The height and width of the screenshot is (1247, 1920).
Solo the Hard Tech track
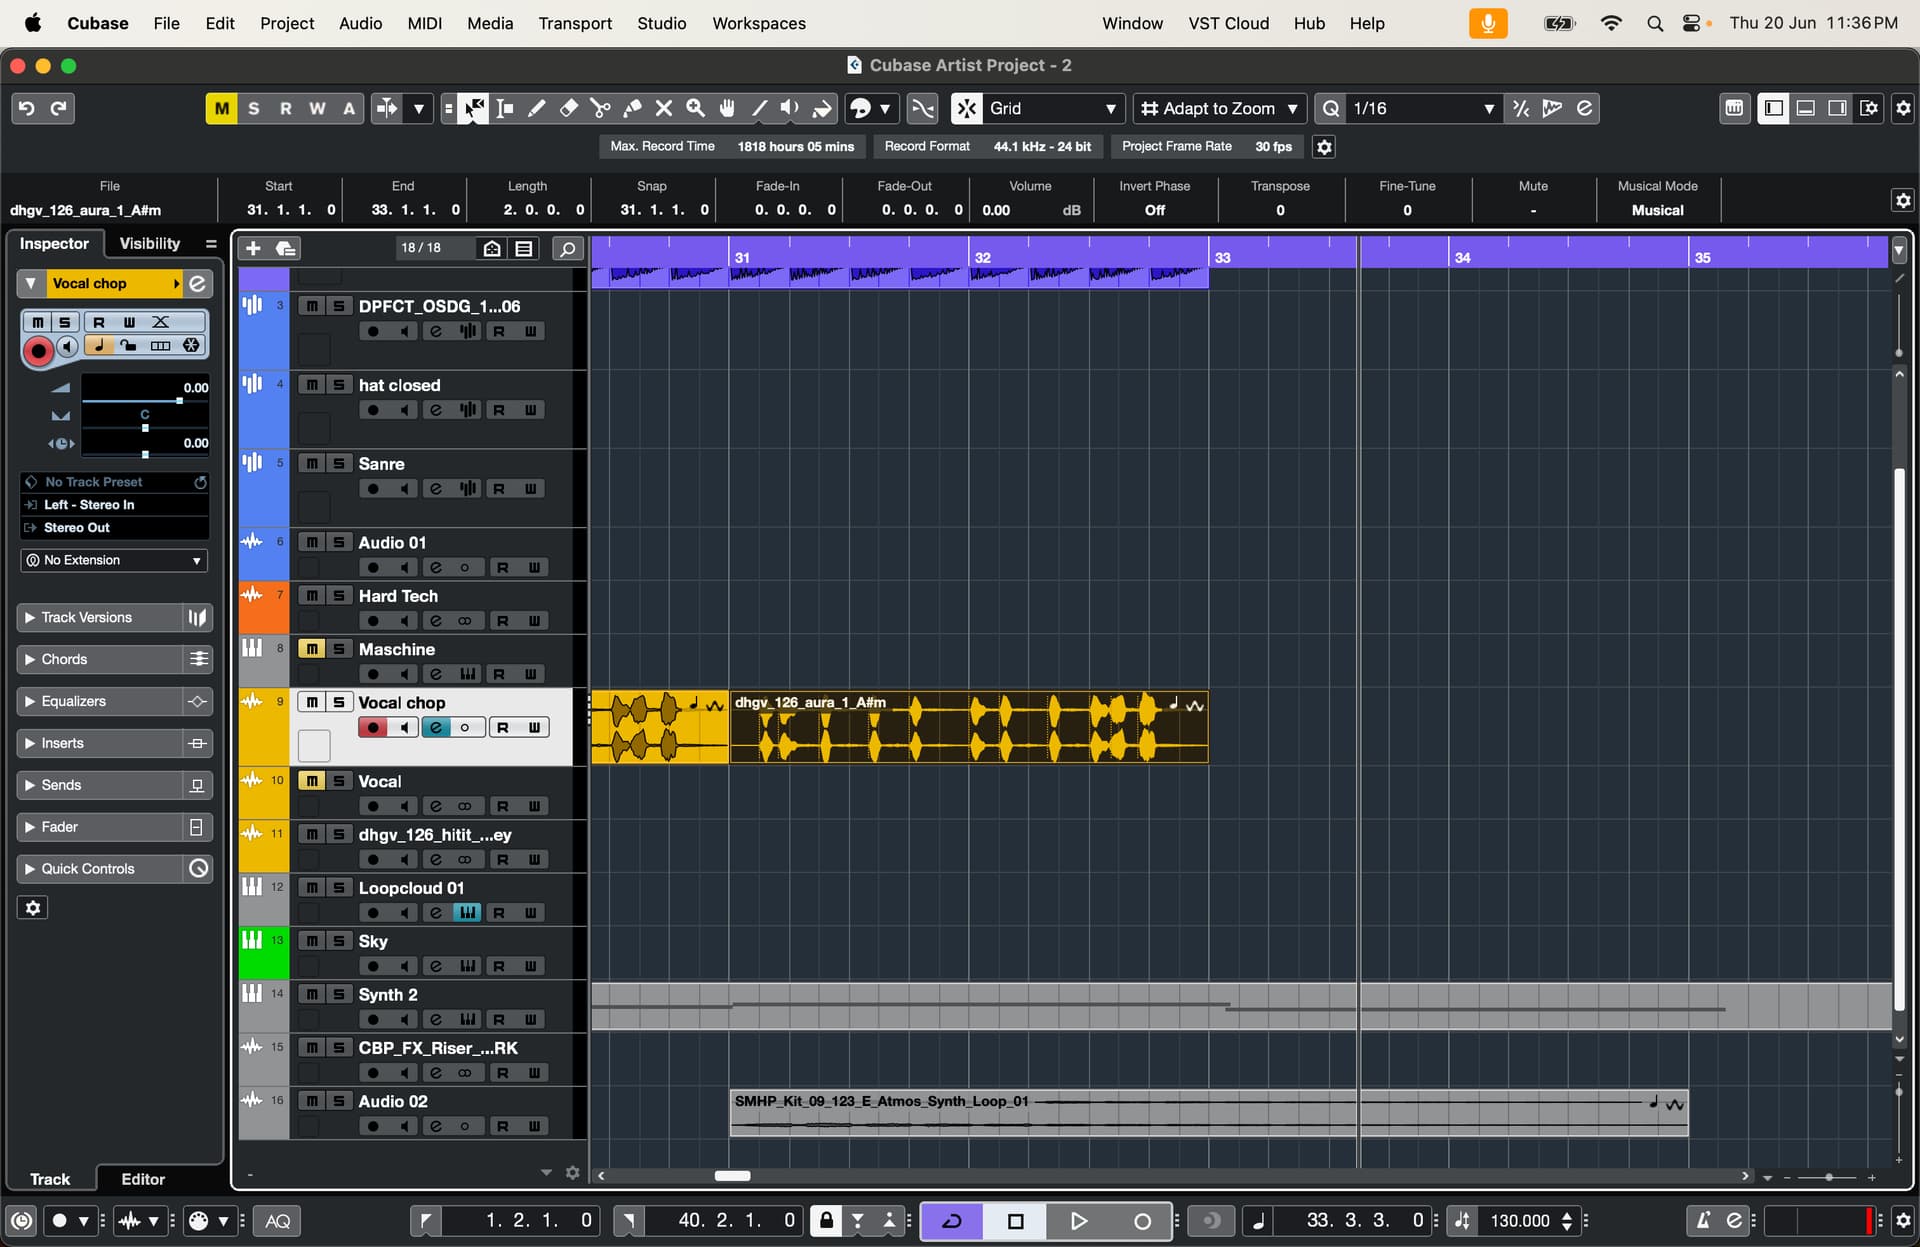(x=339, y=596)
